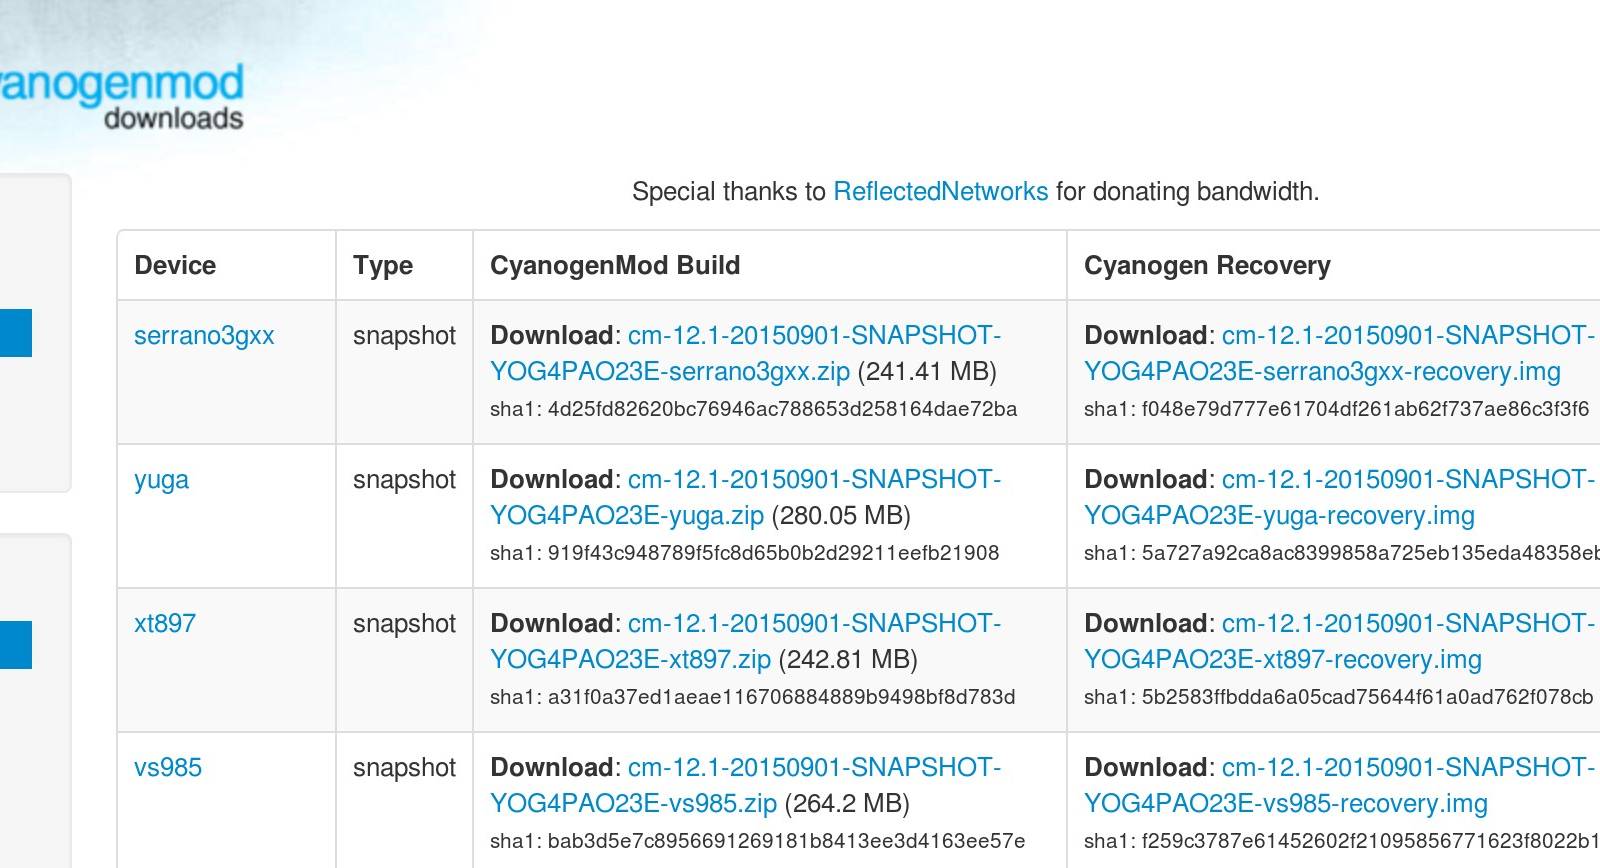This screenshot has height=868, width=1600.
Task: Click the CyanogenMod downloads logo
Action: (121, 96)
